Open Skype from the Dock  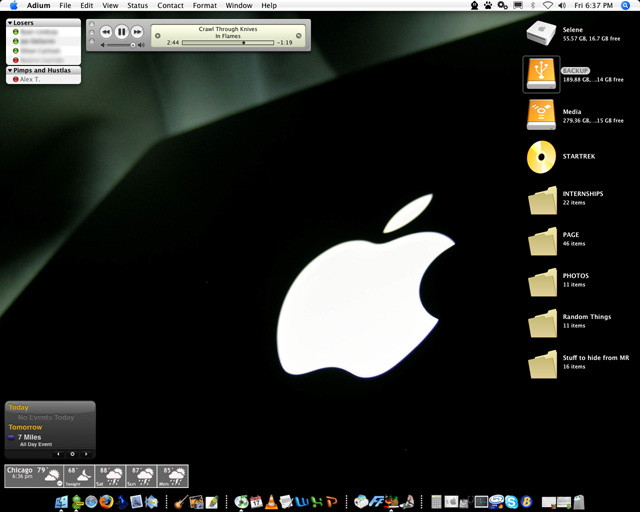pos(511,501)
